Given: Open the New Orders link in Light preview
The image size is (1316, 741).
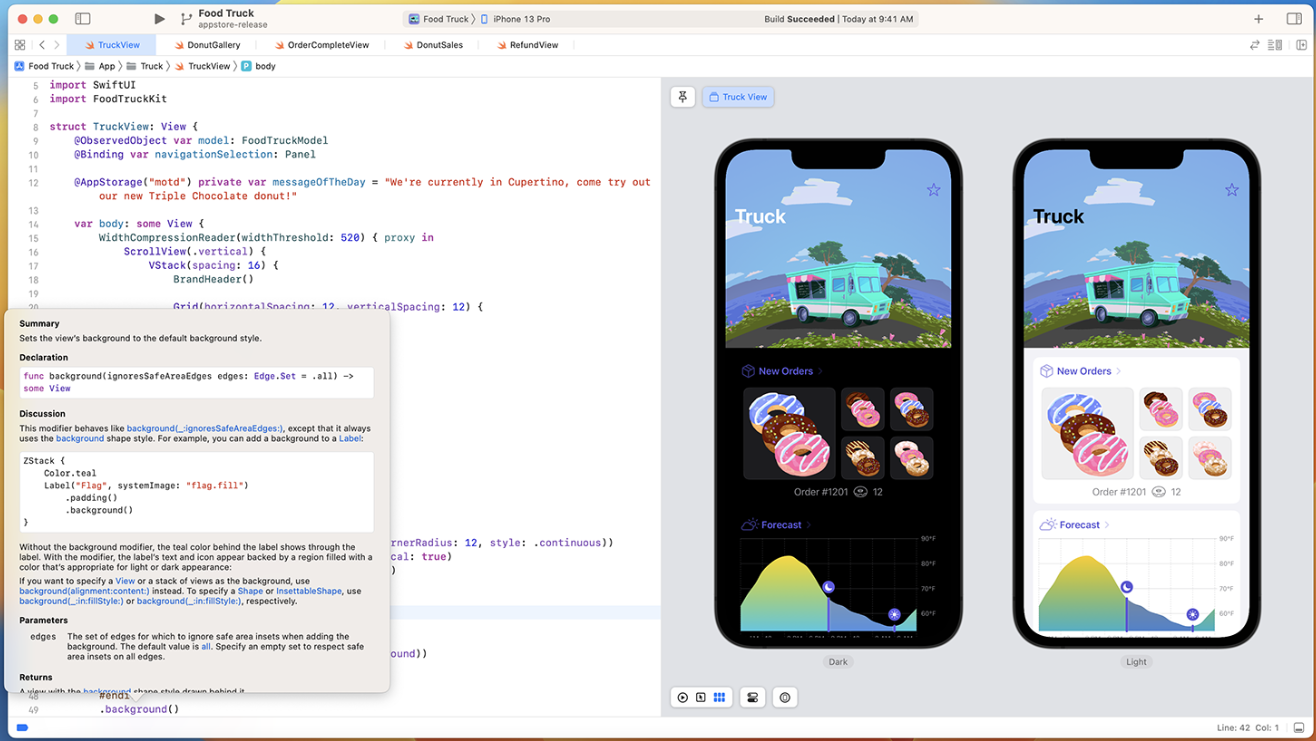Looking at the screenshot, I should click(x=1084, y=371).
